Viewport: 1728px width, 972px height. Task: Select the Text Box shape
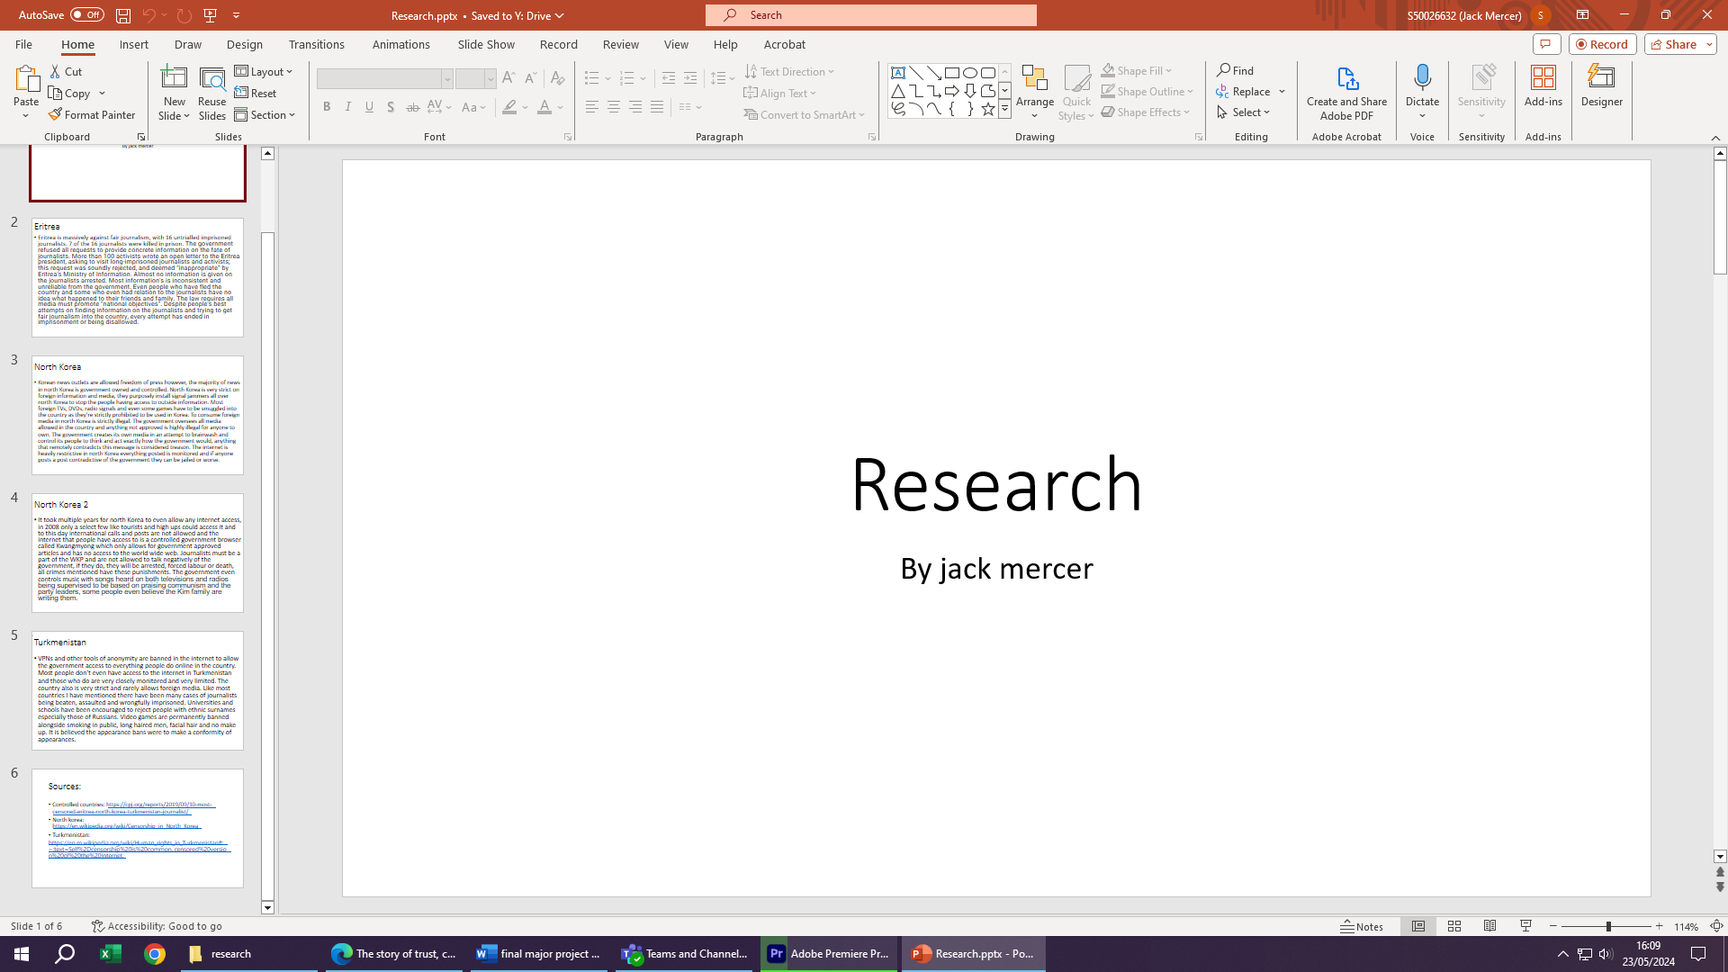(898, 73)
